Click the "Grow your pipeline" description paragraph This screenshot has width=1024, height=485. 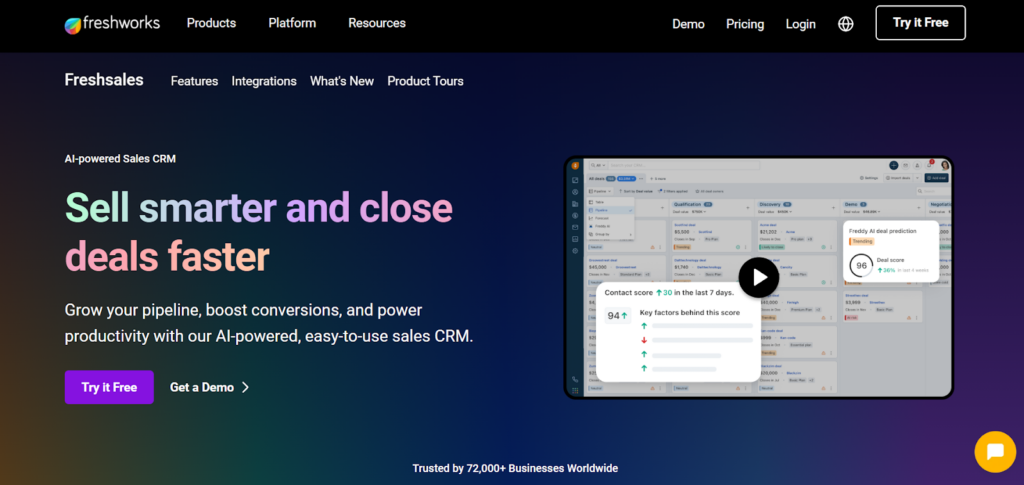(x=268, y=324)
